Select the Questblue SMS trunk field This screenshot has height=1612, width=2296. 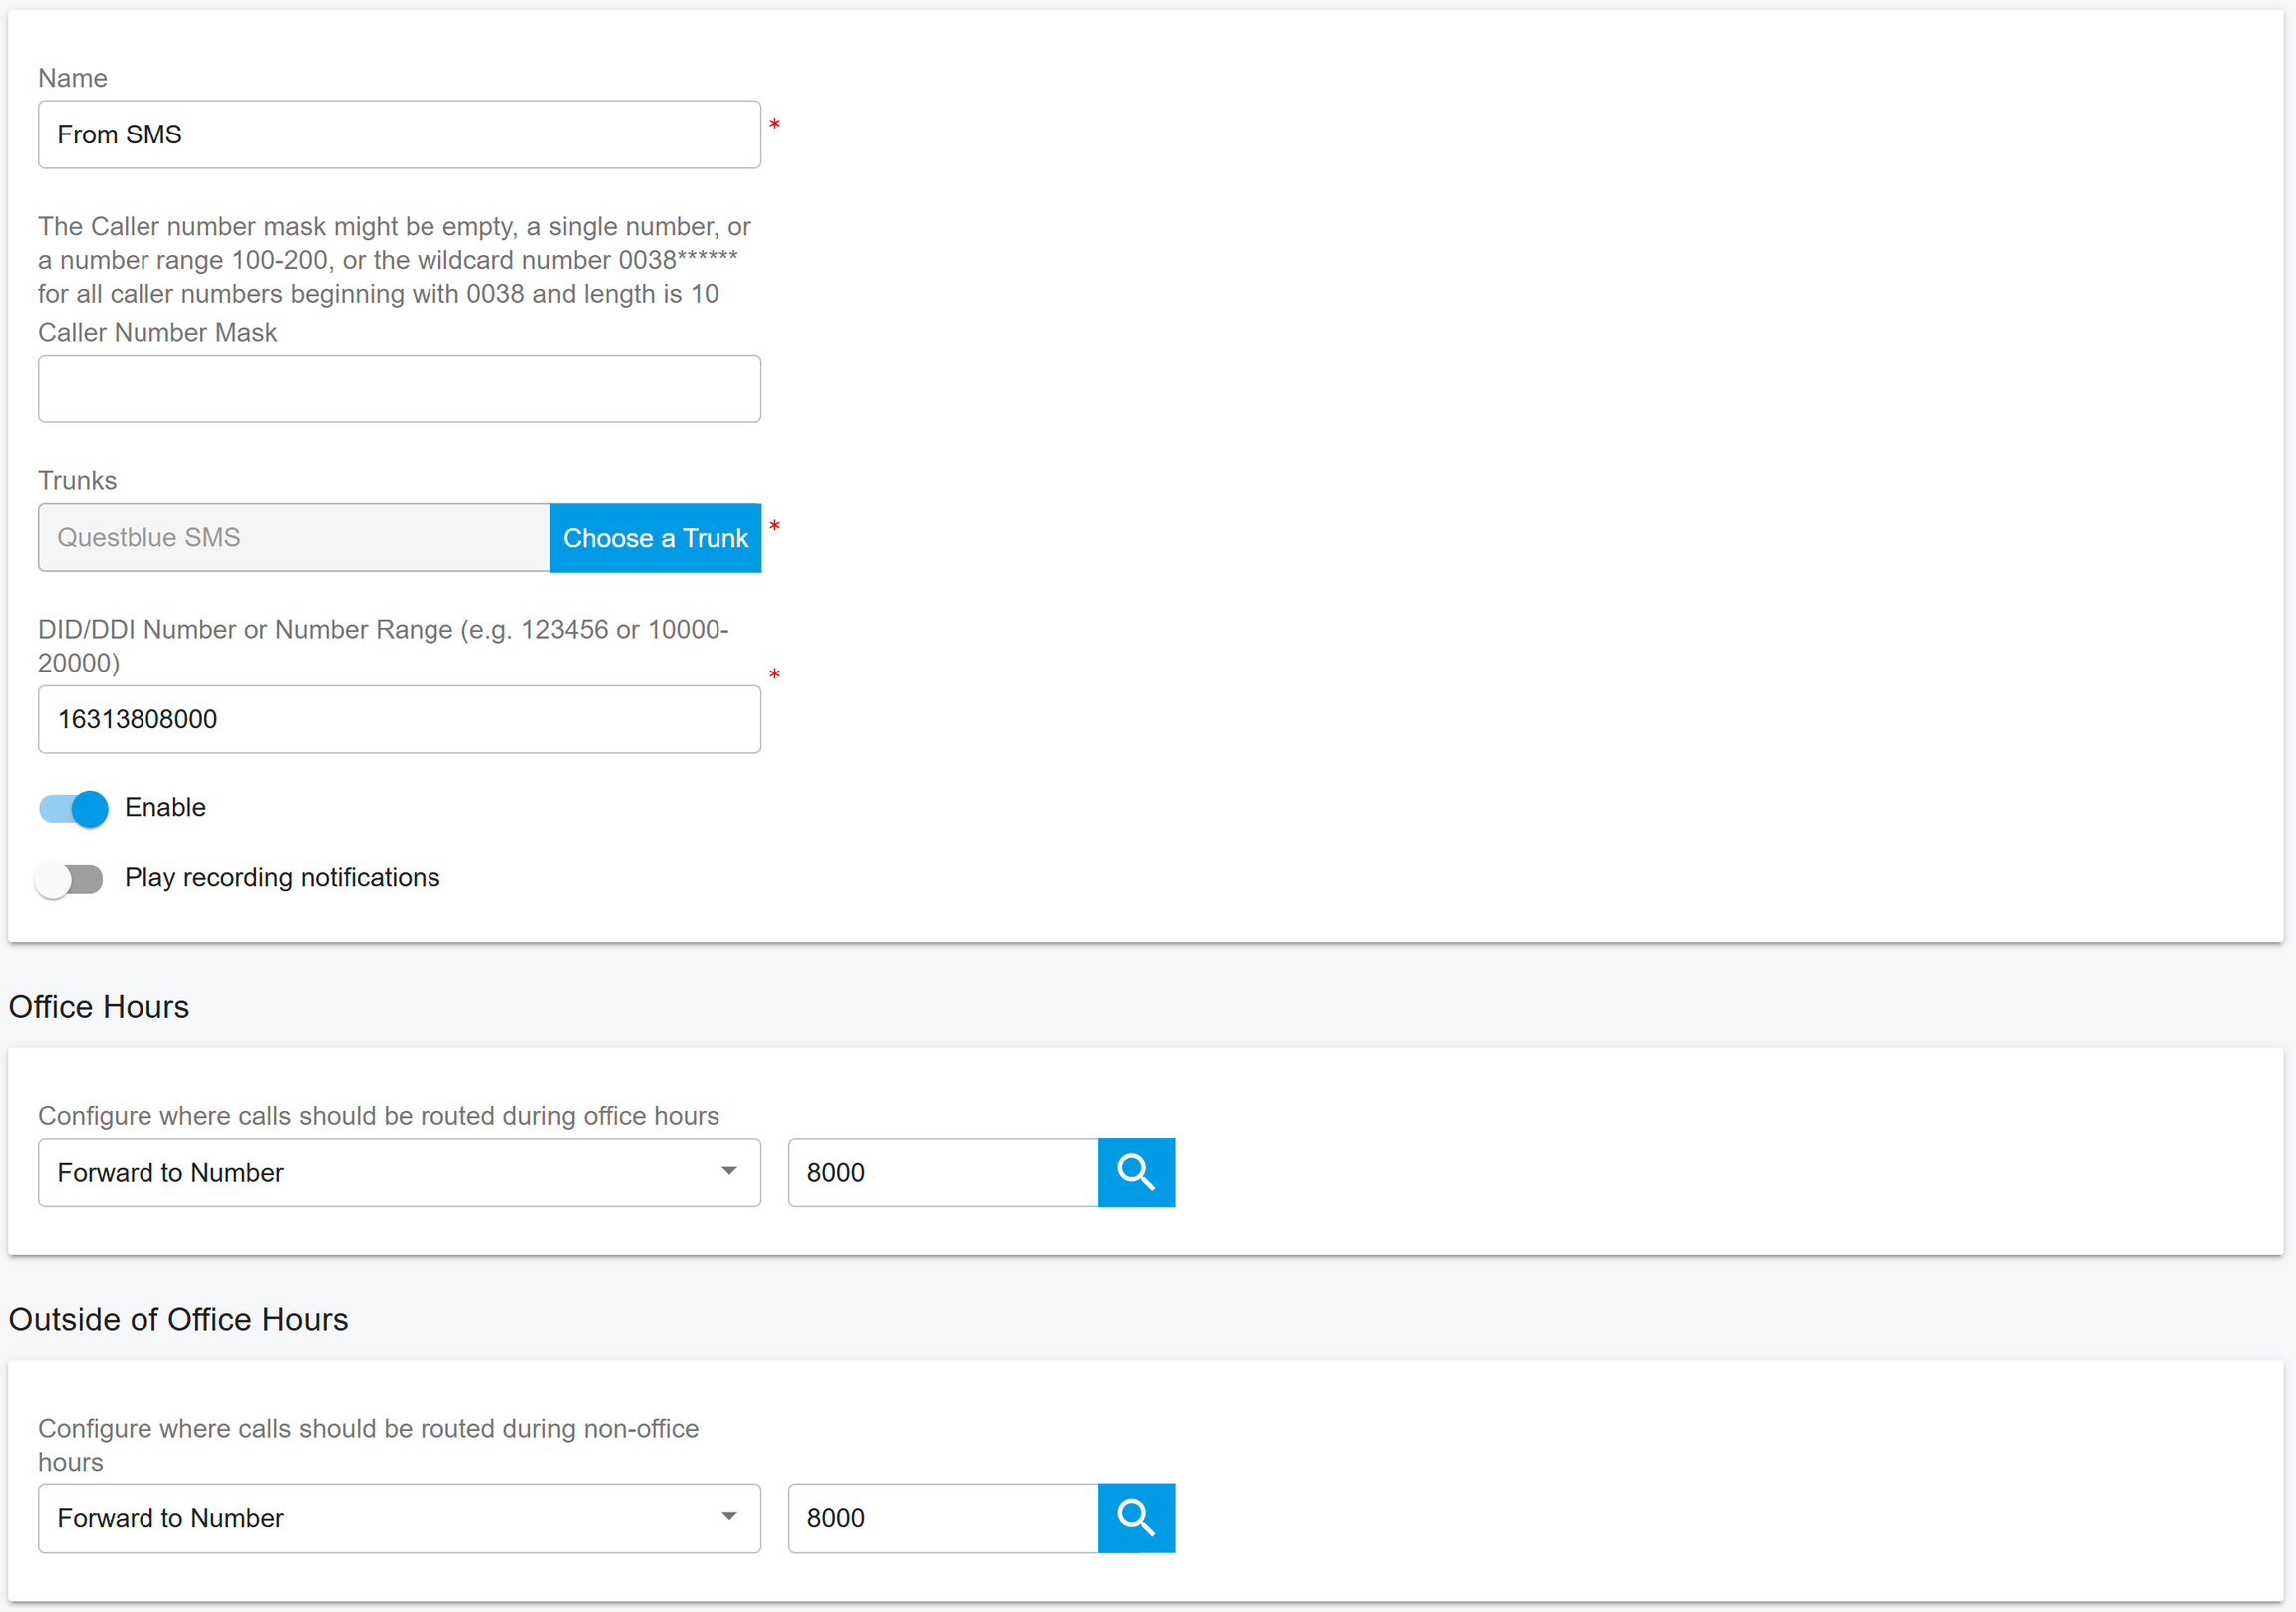coord(293,538)
